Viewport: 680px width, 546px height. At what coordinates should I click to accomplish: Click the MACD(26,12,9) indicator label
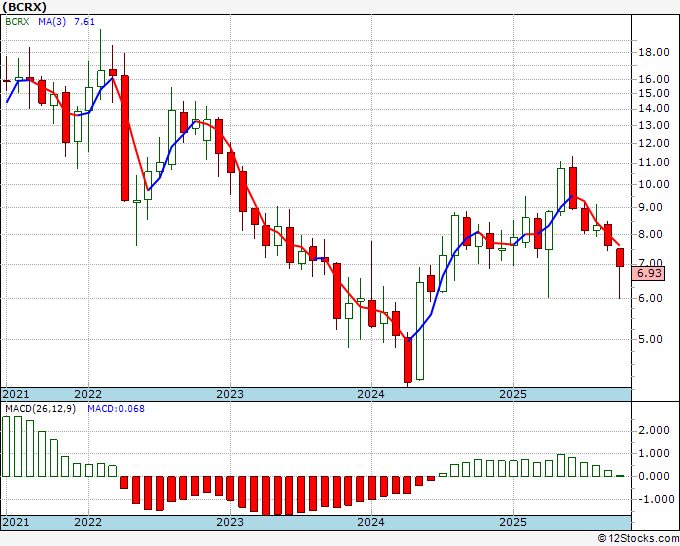click(x=40, y=409)
